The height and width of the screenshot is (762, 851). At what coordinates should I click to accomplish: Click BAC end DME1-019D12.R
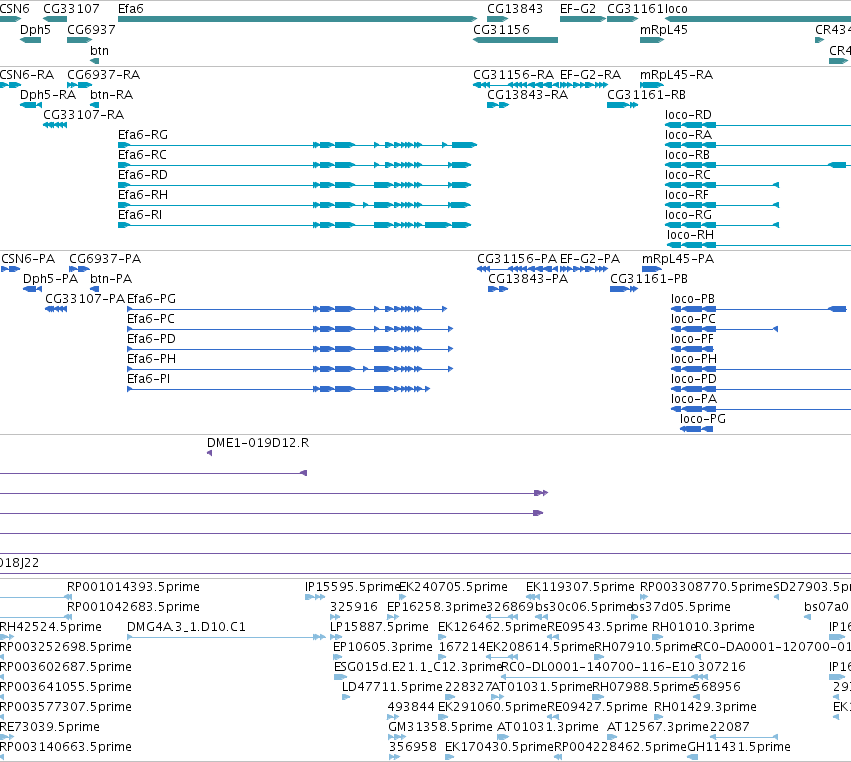point(258,443)
